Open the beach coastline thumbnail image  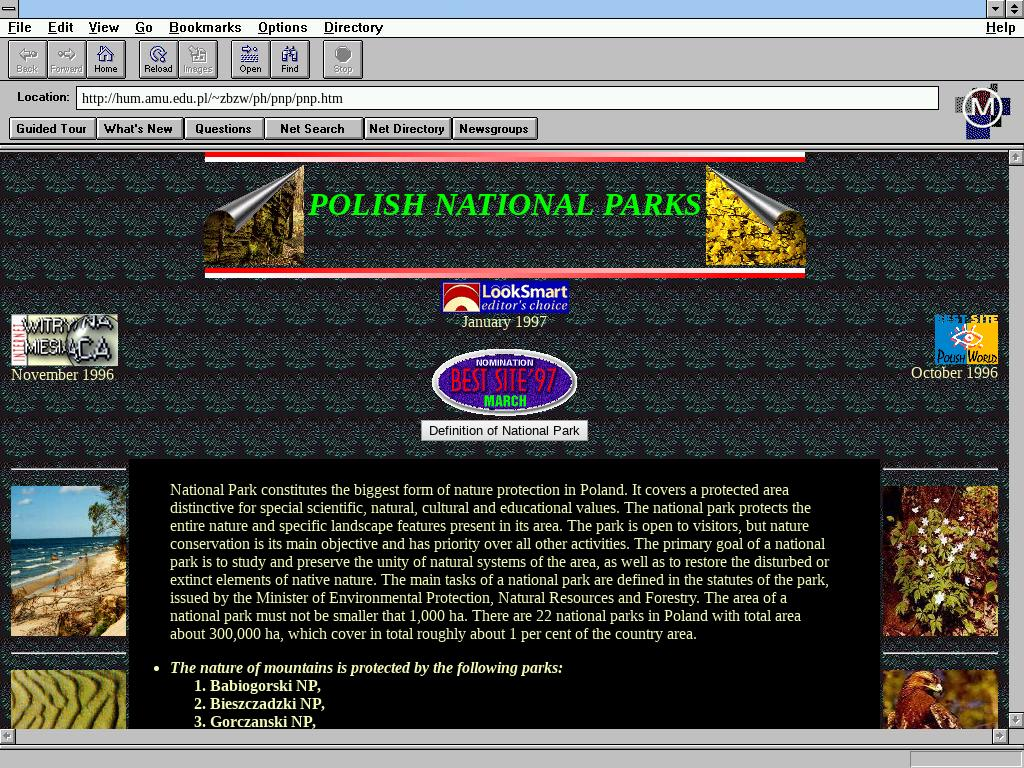click(68, 560)
